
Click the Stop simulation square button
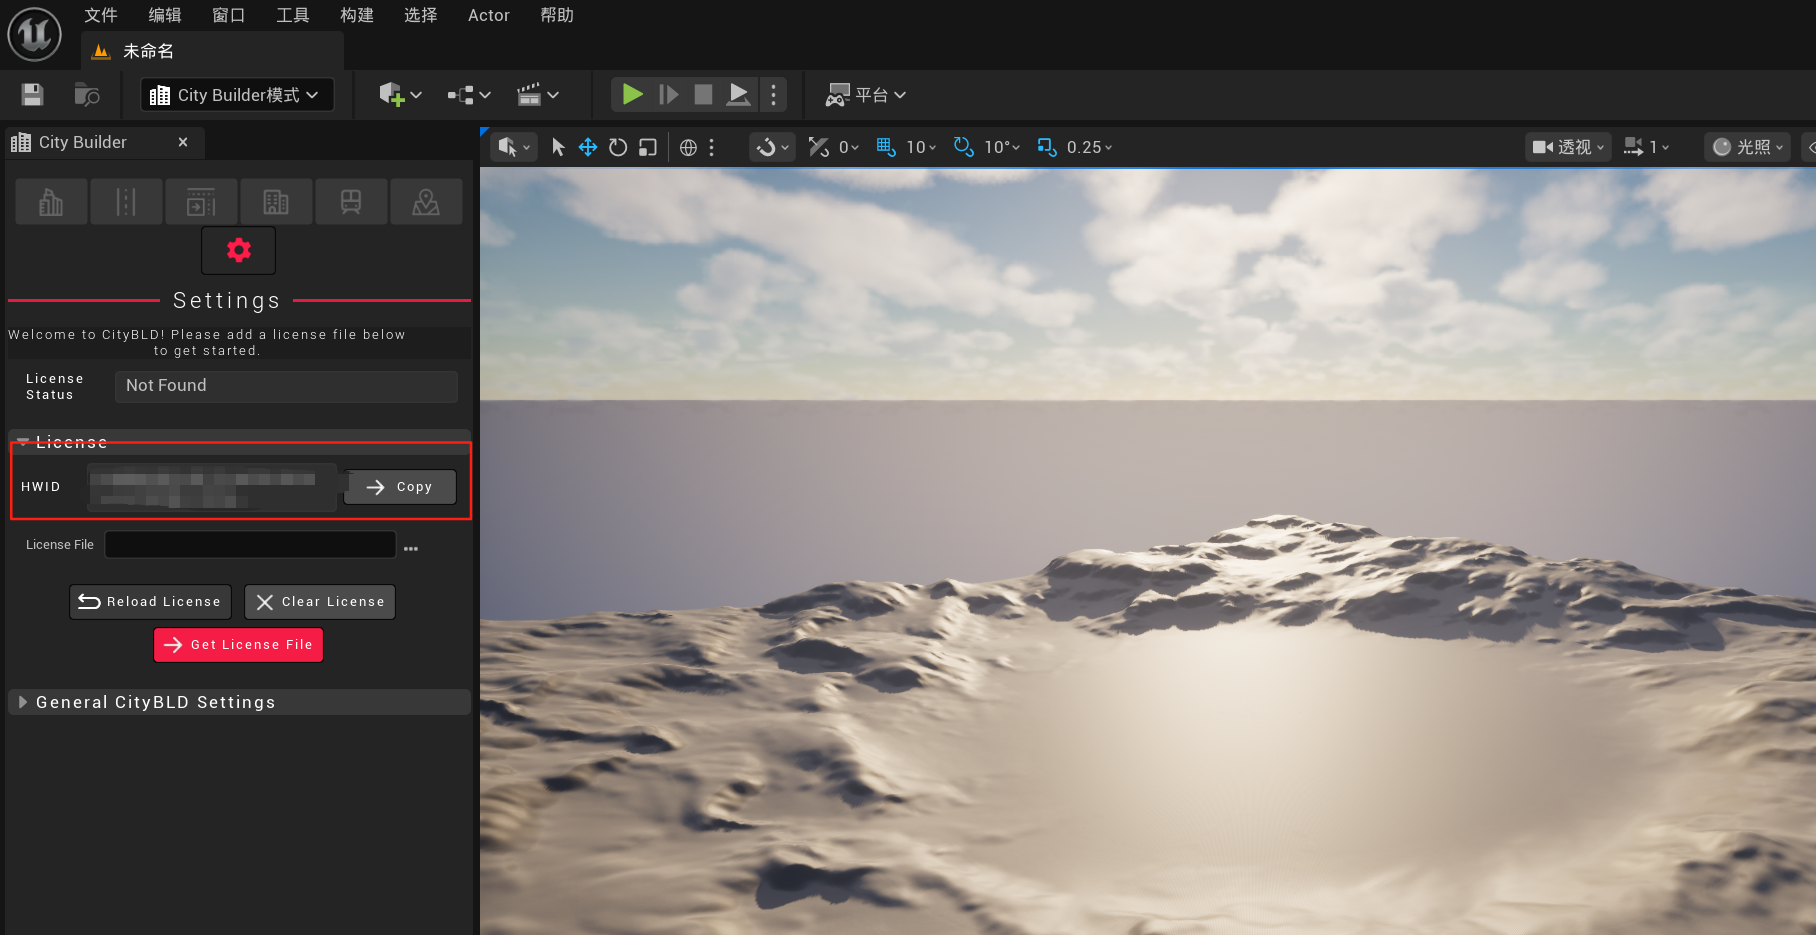[703, 95]
